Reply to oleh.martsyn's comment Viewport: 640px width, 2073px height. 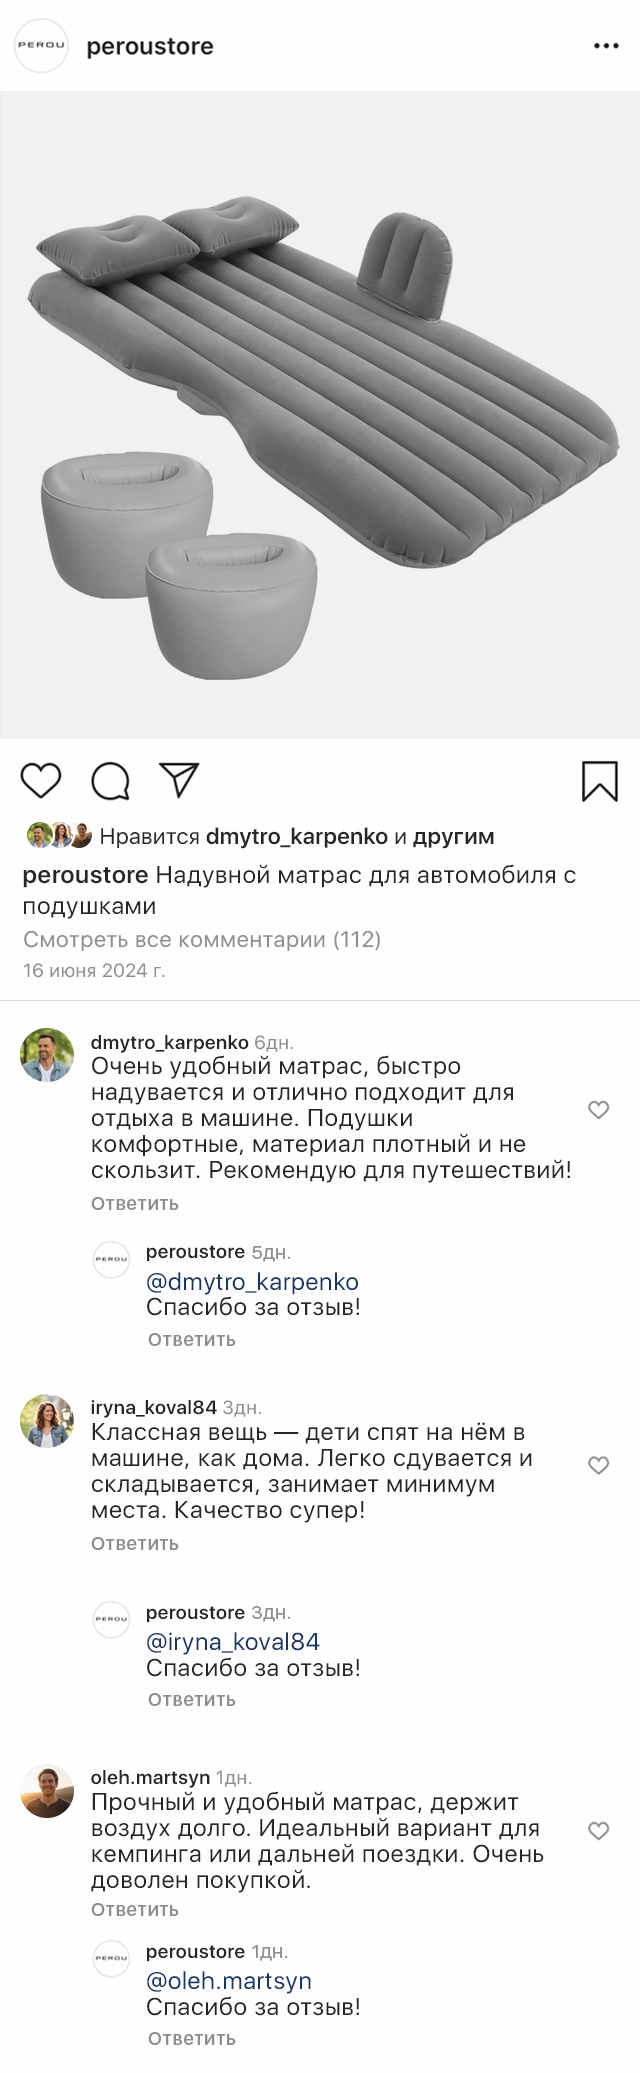135,1909
